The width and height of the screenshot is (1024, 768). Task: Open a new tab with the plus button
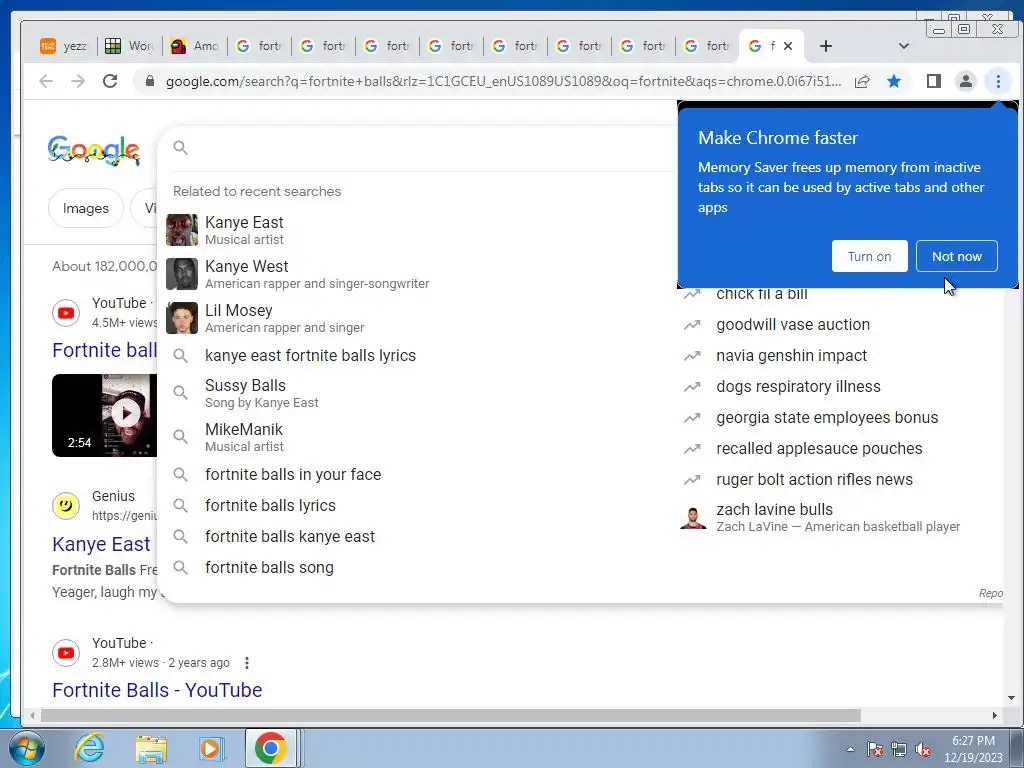[825, 46]
